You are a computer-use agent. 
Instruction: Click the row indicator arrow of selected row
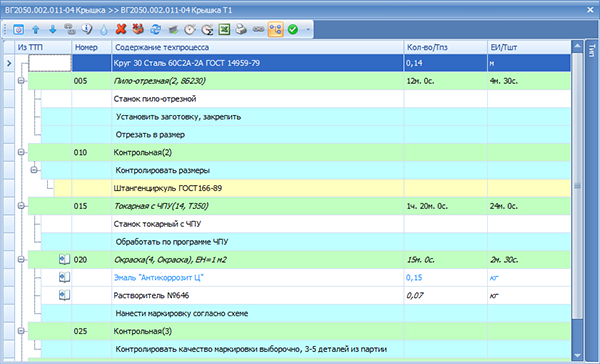pos(9,63)
